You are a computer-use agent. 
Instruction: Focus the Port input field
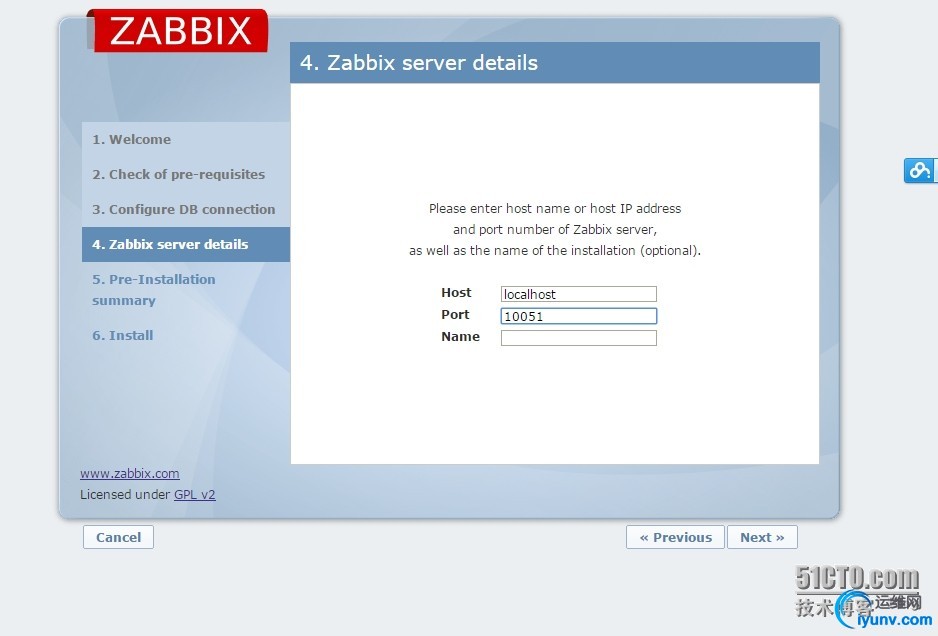point(578,316)
